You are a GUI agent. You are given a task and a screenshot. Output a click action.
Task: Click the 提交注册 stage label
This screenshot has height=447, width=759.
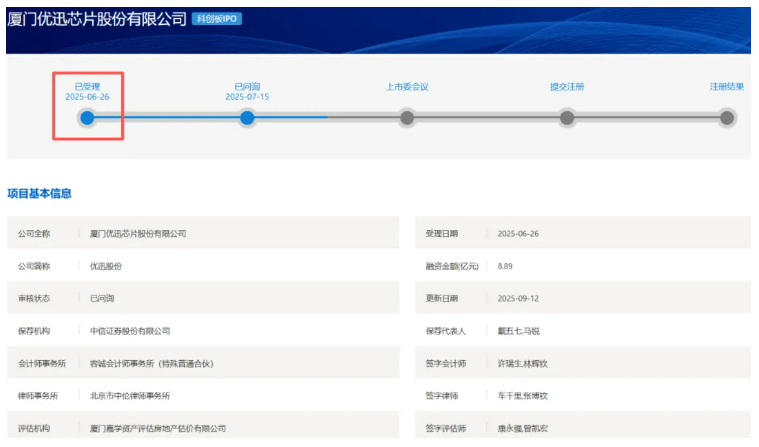click(x=567, y=87)
